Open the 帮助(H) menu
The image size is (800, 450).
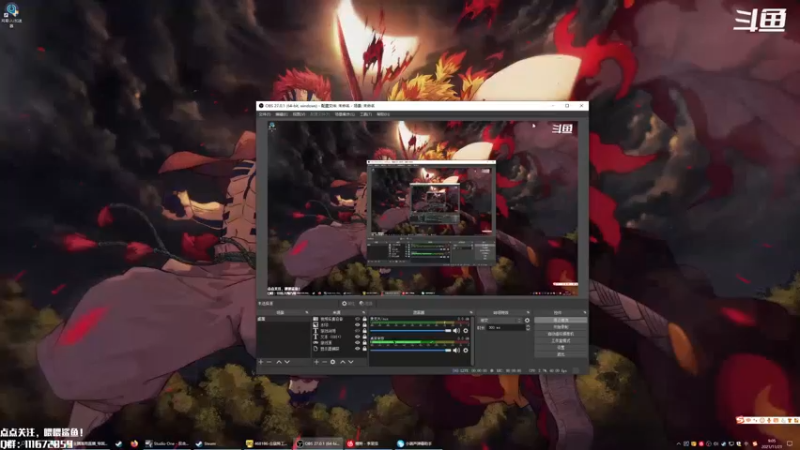point(383,114)
